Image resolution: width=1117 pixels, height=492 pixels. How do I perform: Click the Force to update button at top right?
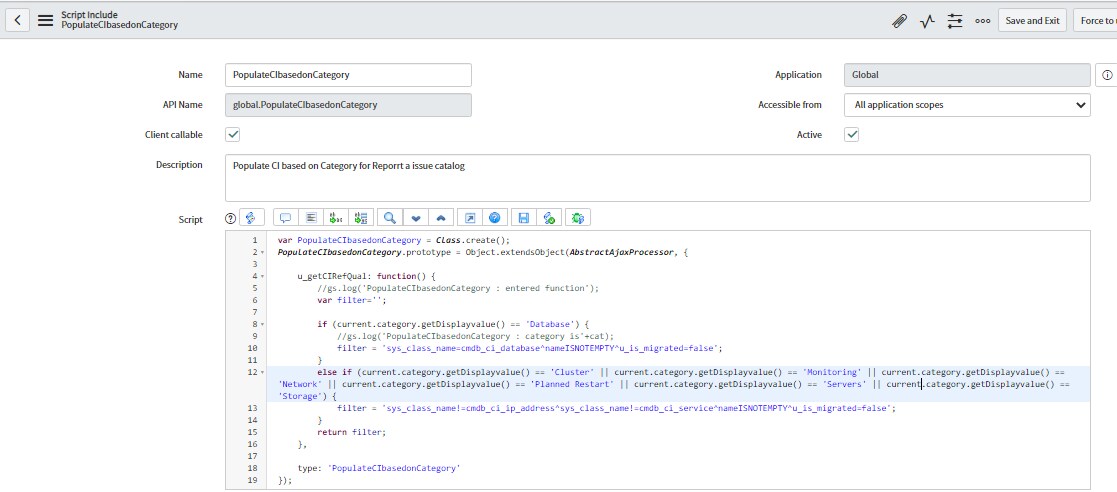pyautogui.click(x=1096, y=21)
